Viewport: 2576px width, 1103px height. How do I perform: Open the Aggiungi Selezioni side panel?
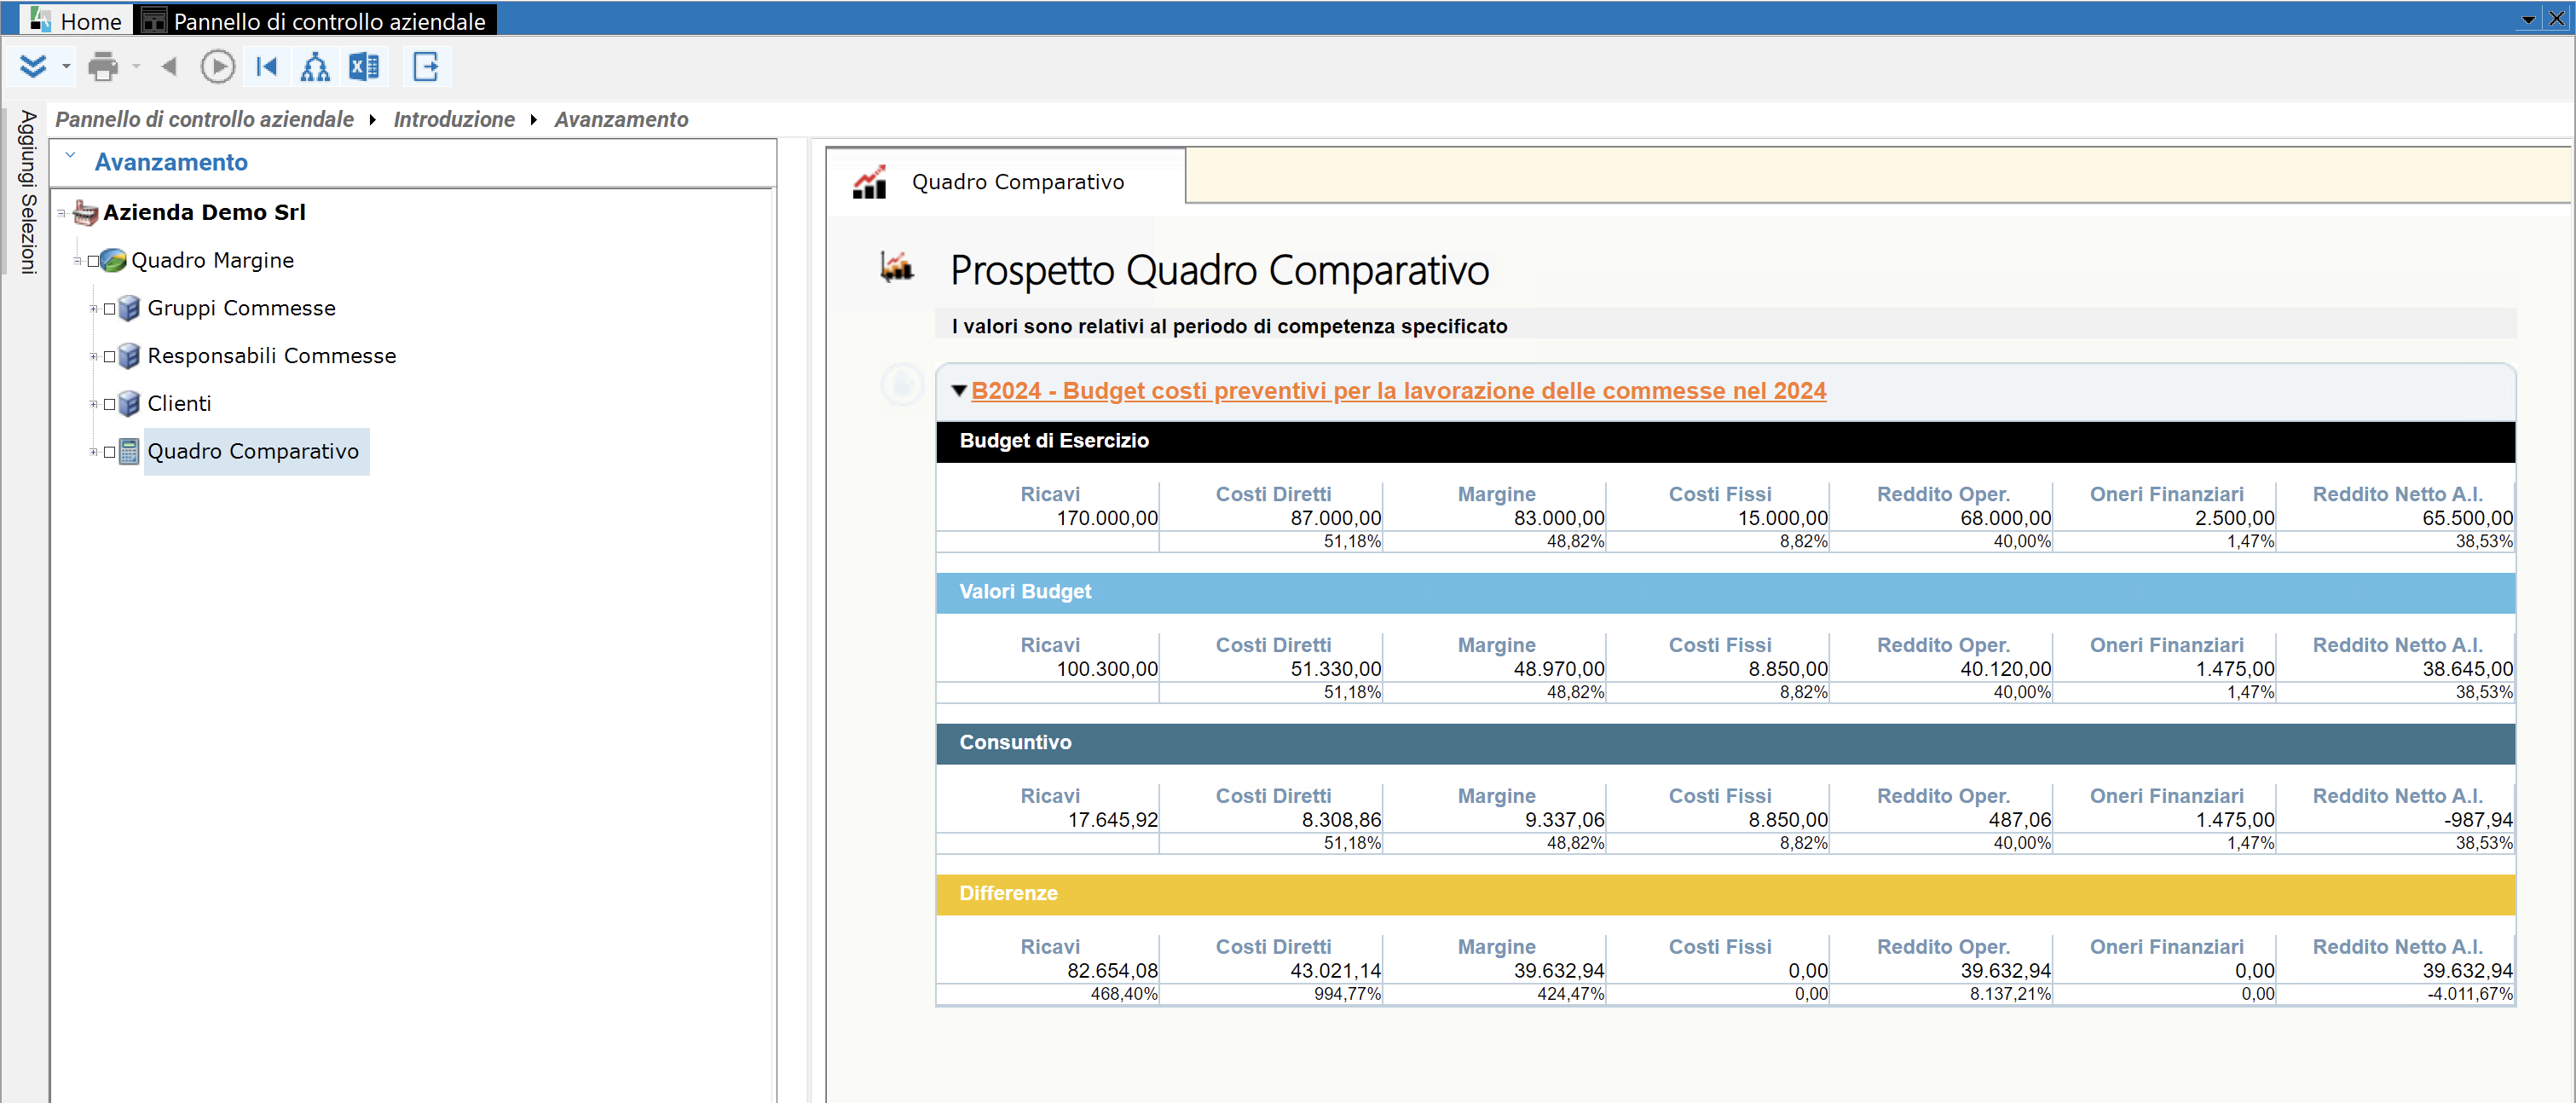pyautogui.click(x=27, y=192)
